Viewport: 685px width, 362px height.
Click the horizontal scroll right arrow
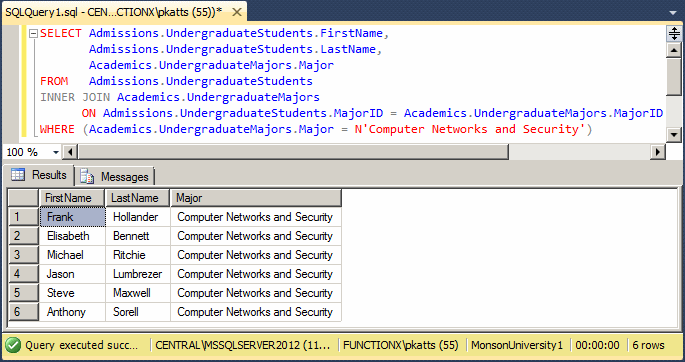coord(658,152)
